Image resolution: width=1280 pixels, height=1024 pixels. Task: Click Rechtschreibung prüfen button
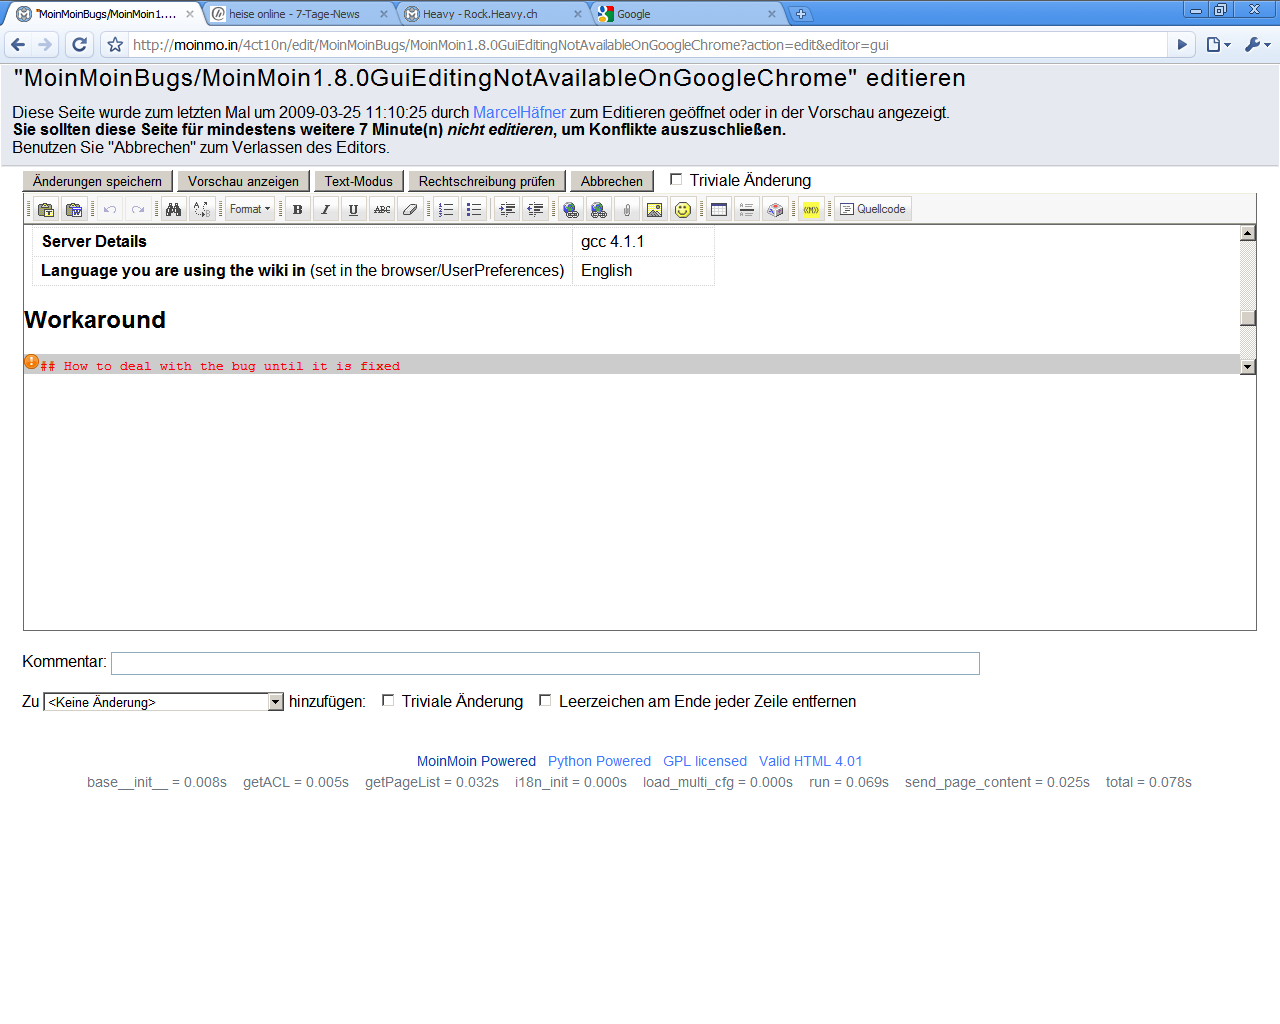click(x=487, y=181)
